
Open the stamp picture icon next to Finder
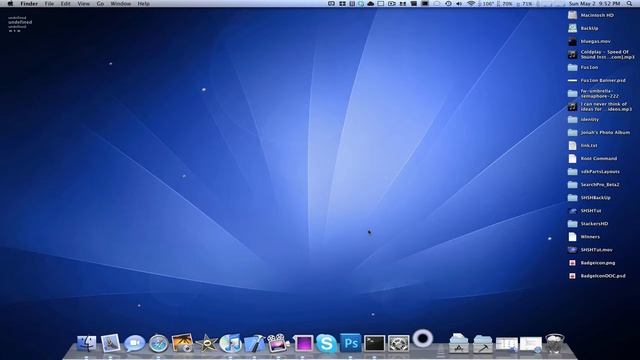pos(110,343)
